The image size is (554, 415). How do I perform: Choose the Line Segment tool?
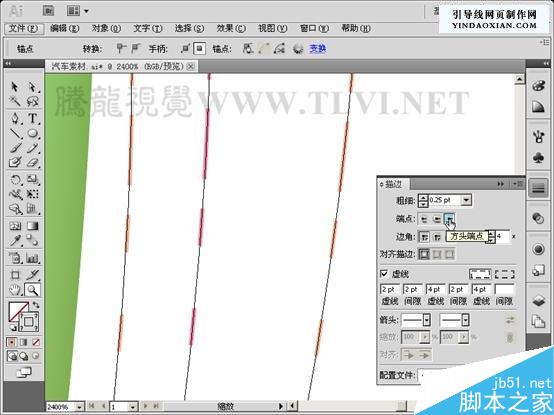14,133
